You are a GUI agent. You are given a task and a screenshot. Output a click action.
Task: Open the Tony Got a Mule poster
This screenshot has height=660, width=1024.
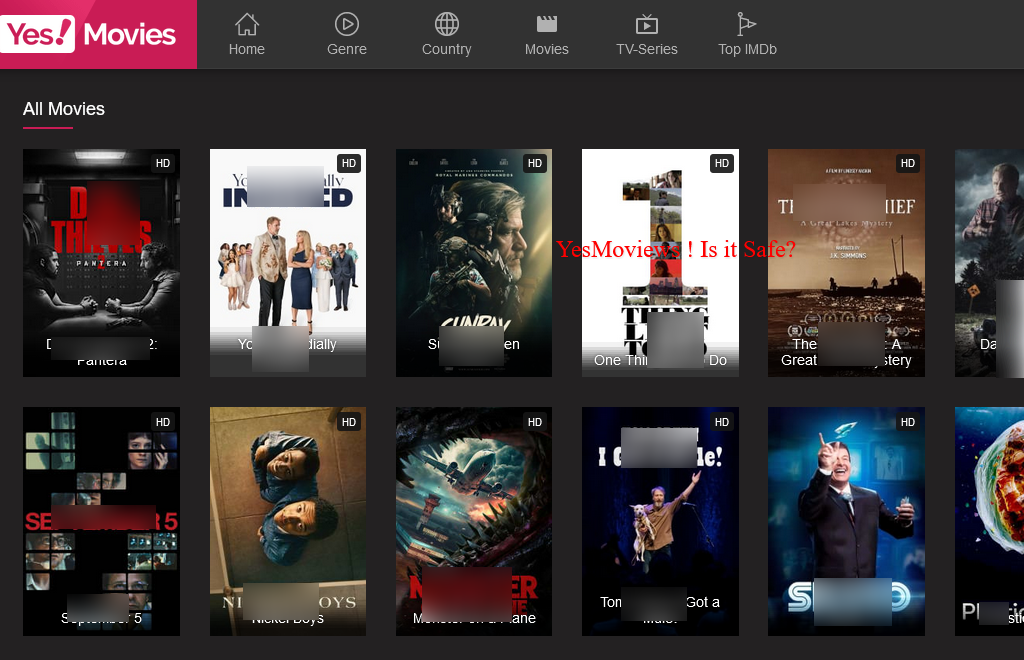[660, 520]
